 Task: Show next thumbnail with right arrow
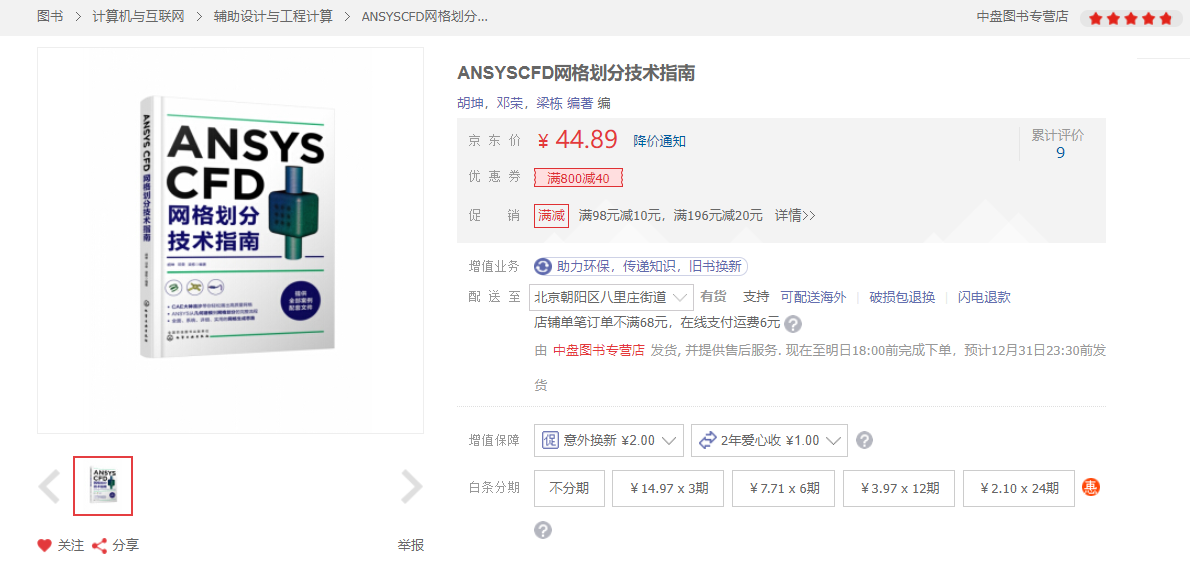tap(411, 487)
